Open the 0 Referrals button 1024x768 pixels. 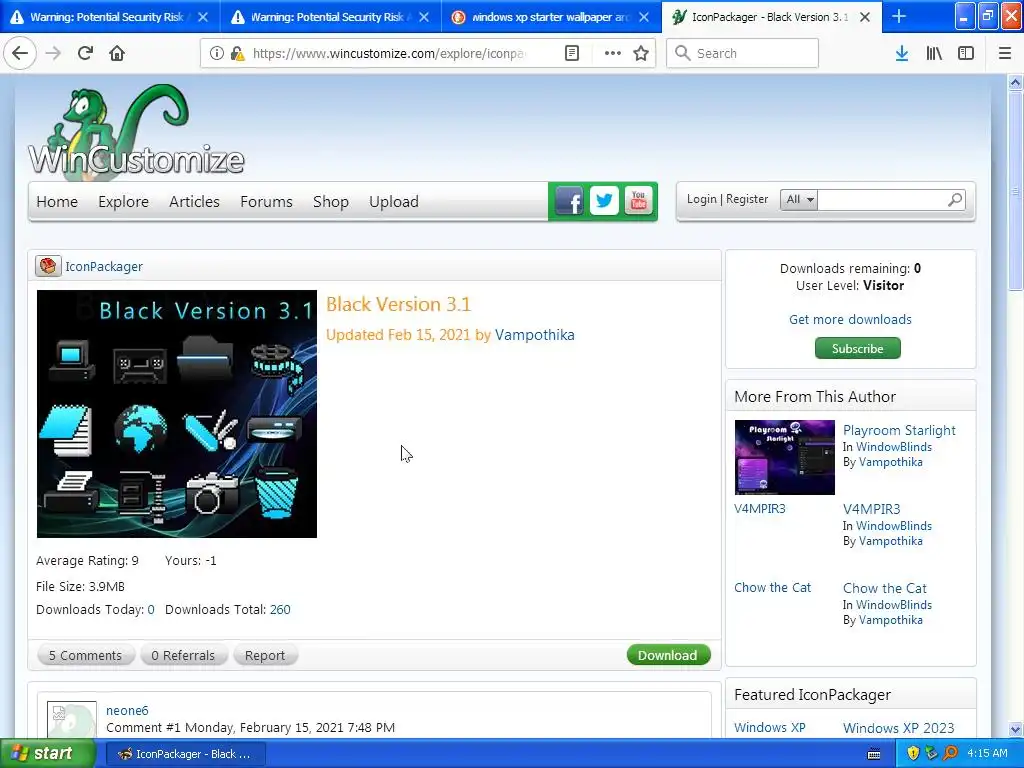[x=183, y=655]
